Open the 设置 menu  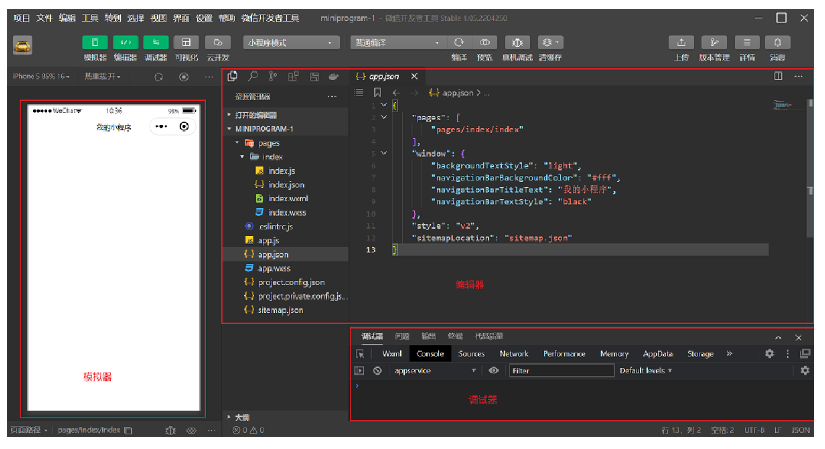pos(204,18)
